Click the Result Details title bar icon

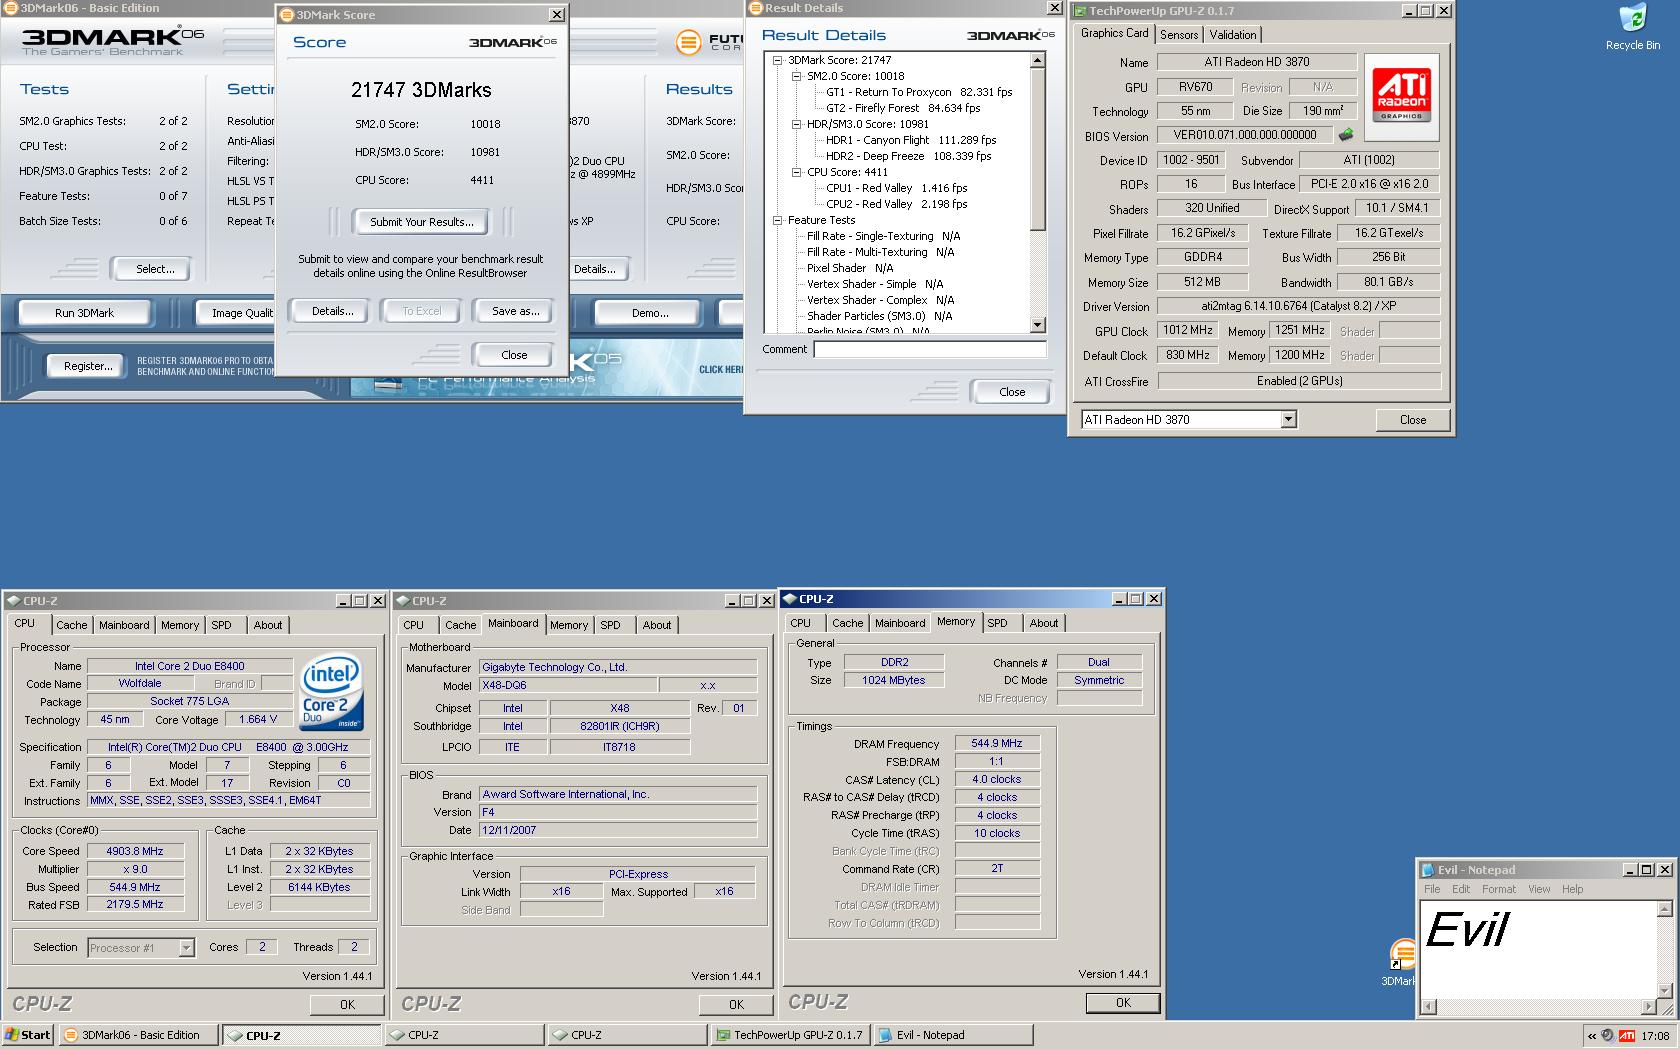pyautogui.click(x=756, y=8)
